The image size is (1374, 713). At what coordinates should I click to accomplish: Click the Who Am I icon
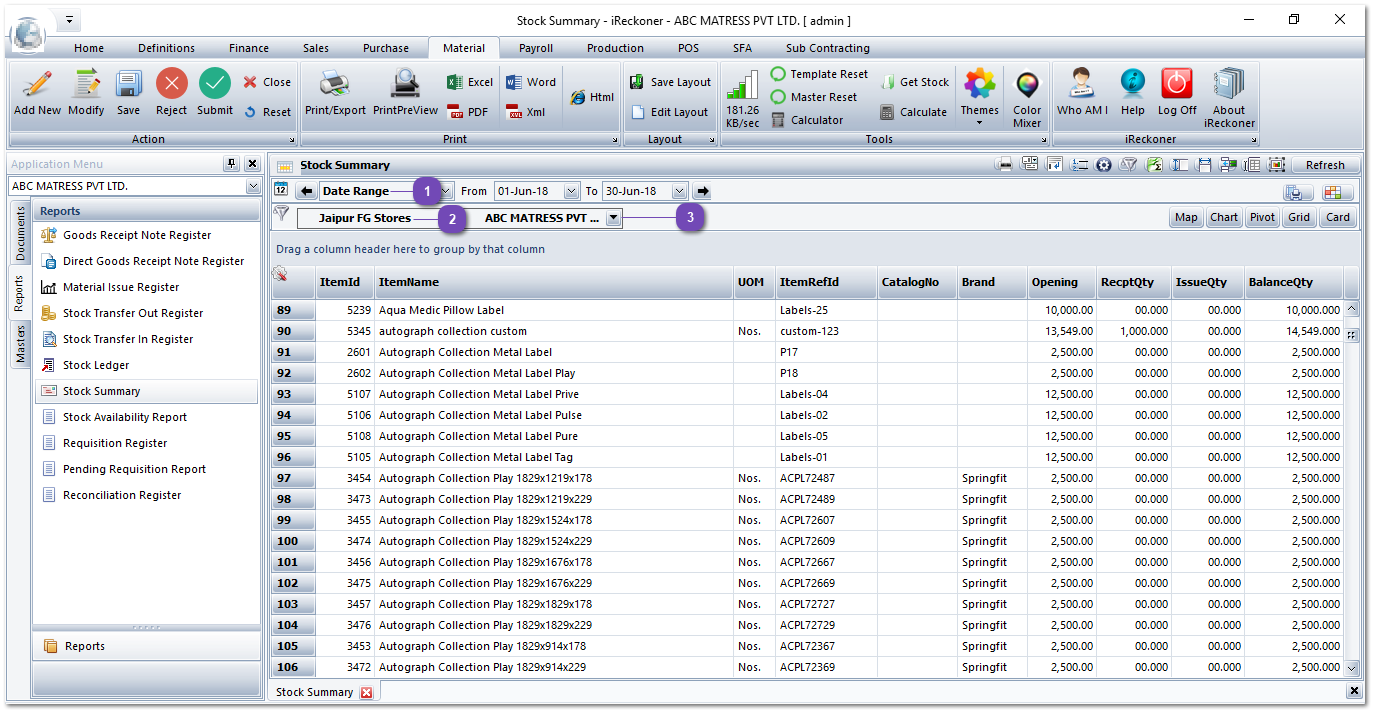pos(1081,85)
